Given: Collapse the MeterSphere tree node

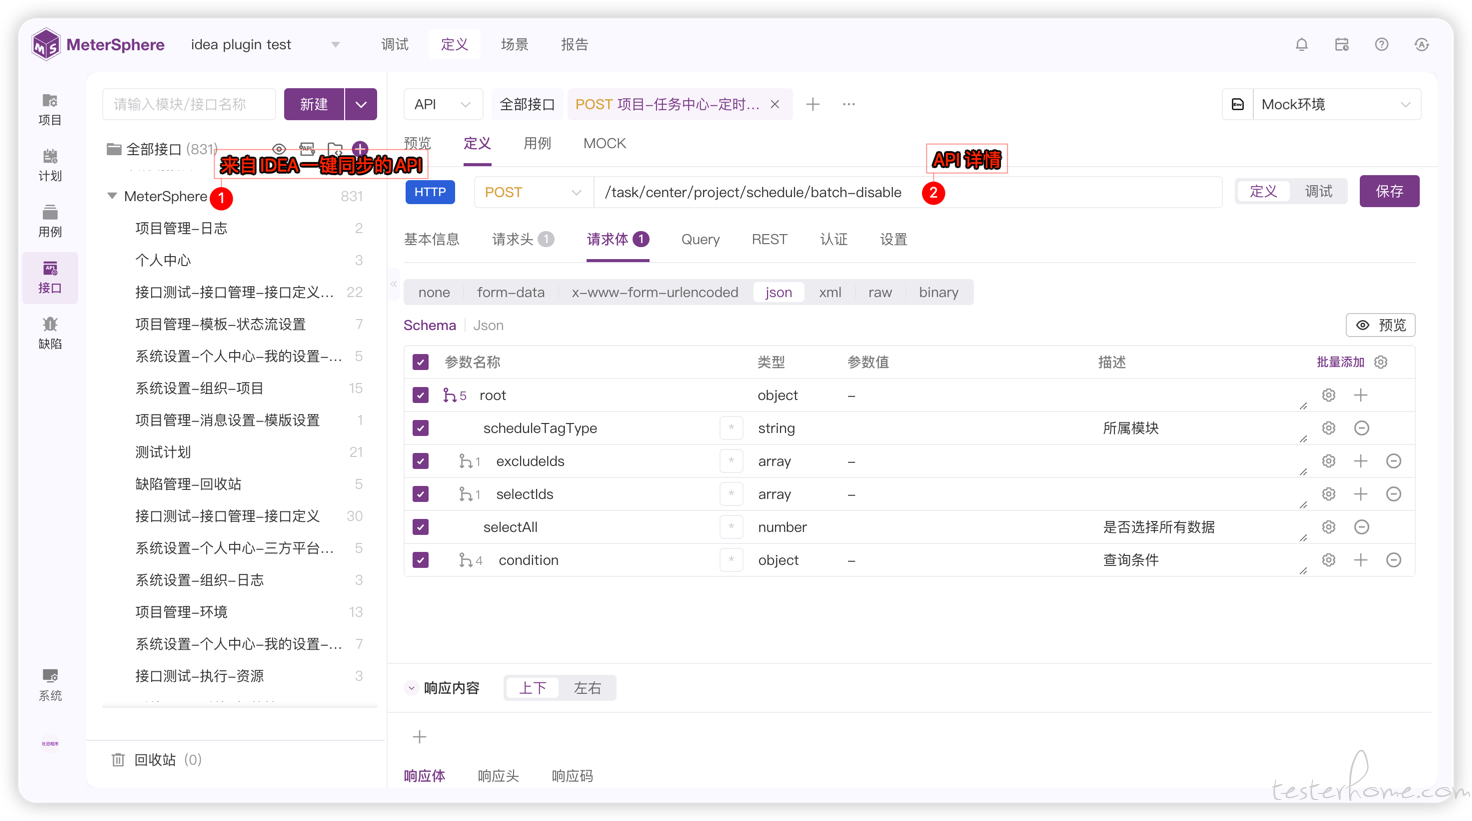Looking at the screenshot, I should tap(112, 197).
